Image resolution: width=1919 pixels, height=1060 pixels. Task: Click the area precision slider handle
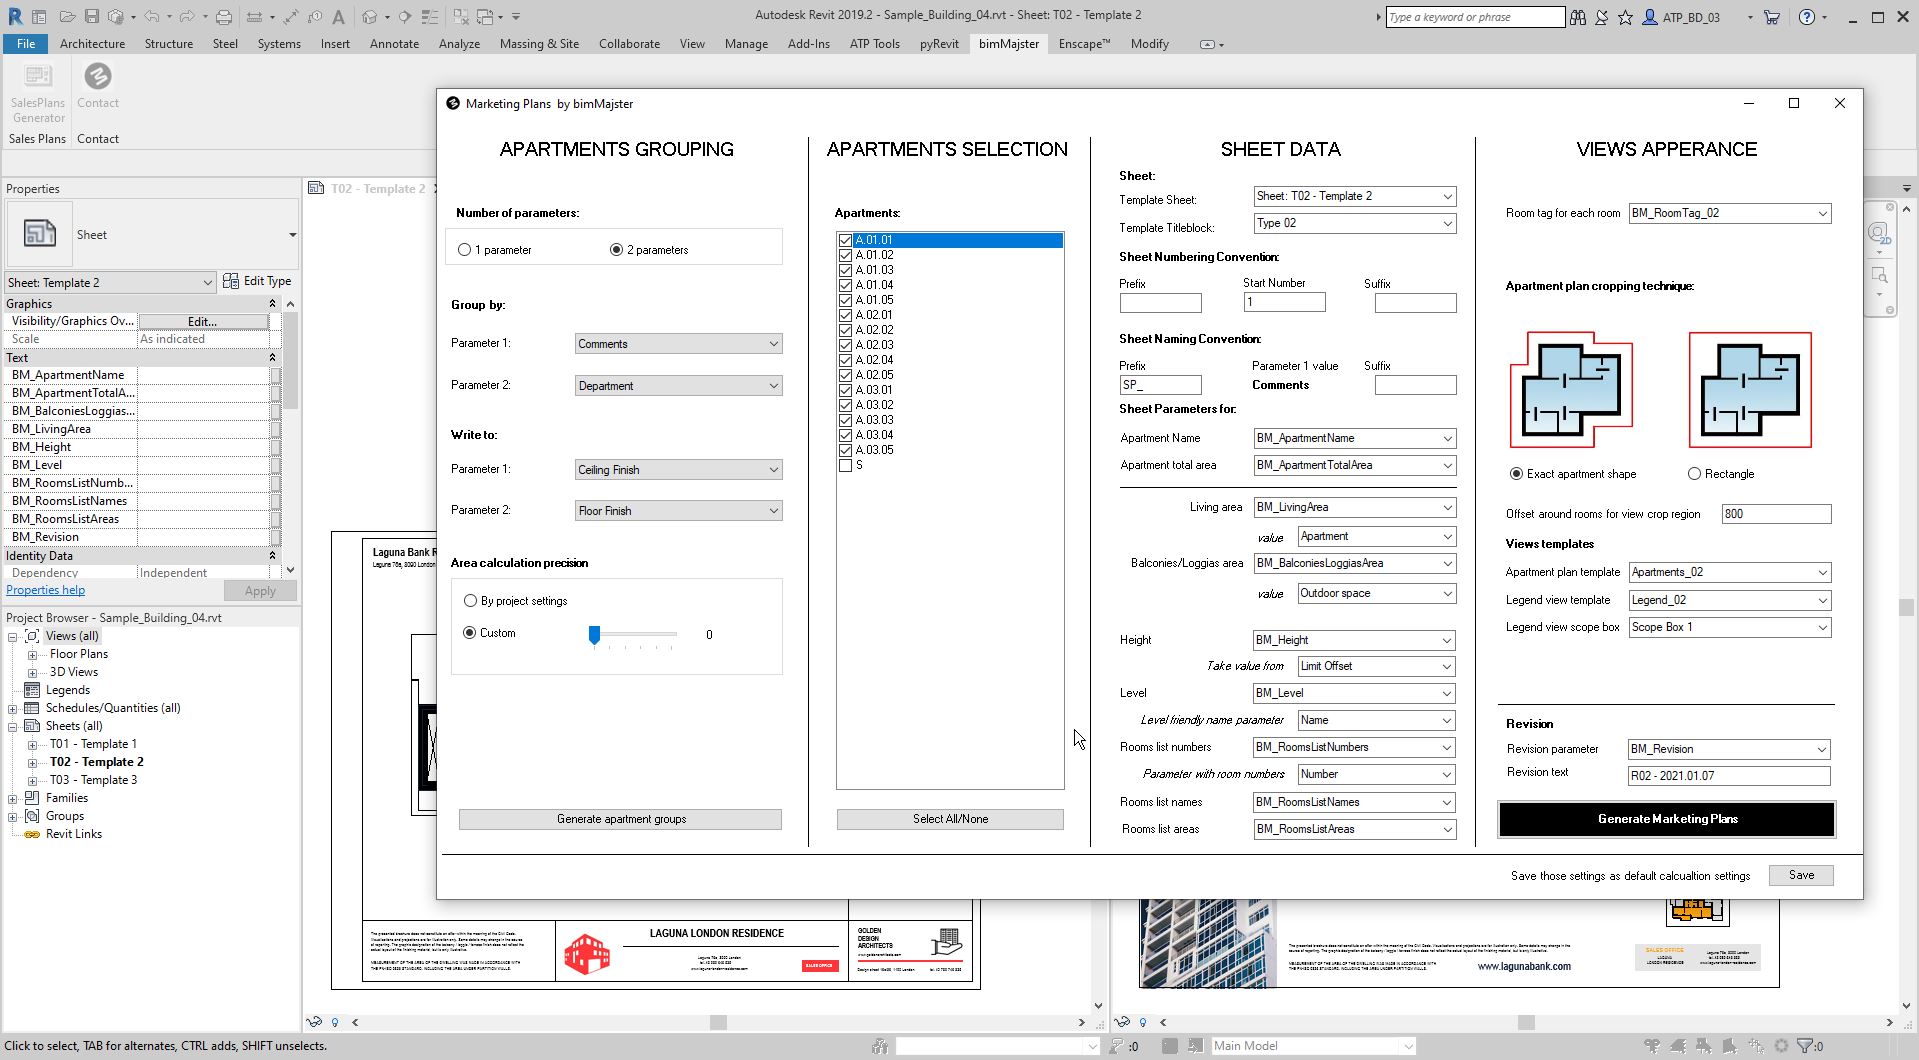(x=594, y=635)
